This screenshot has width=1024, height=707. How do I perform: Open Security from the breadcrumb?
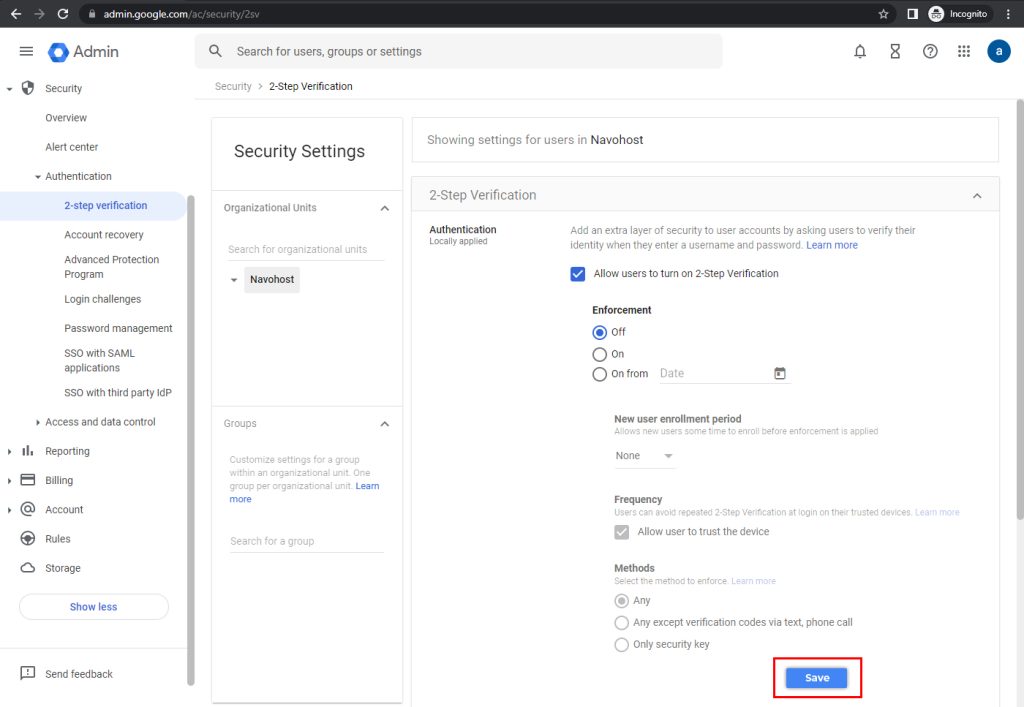point(233,86)
